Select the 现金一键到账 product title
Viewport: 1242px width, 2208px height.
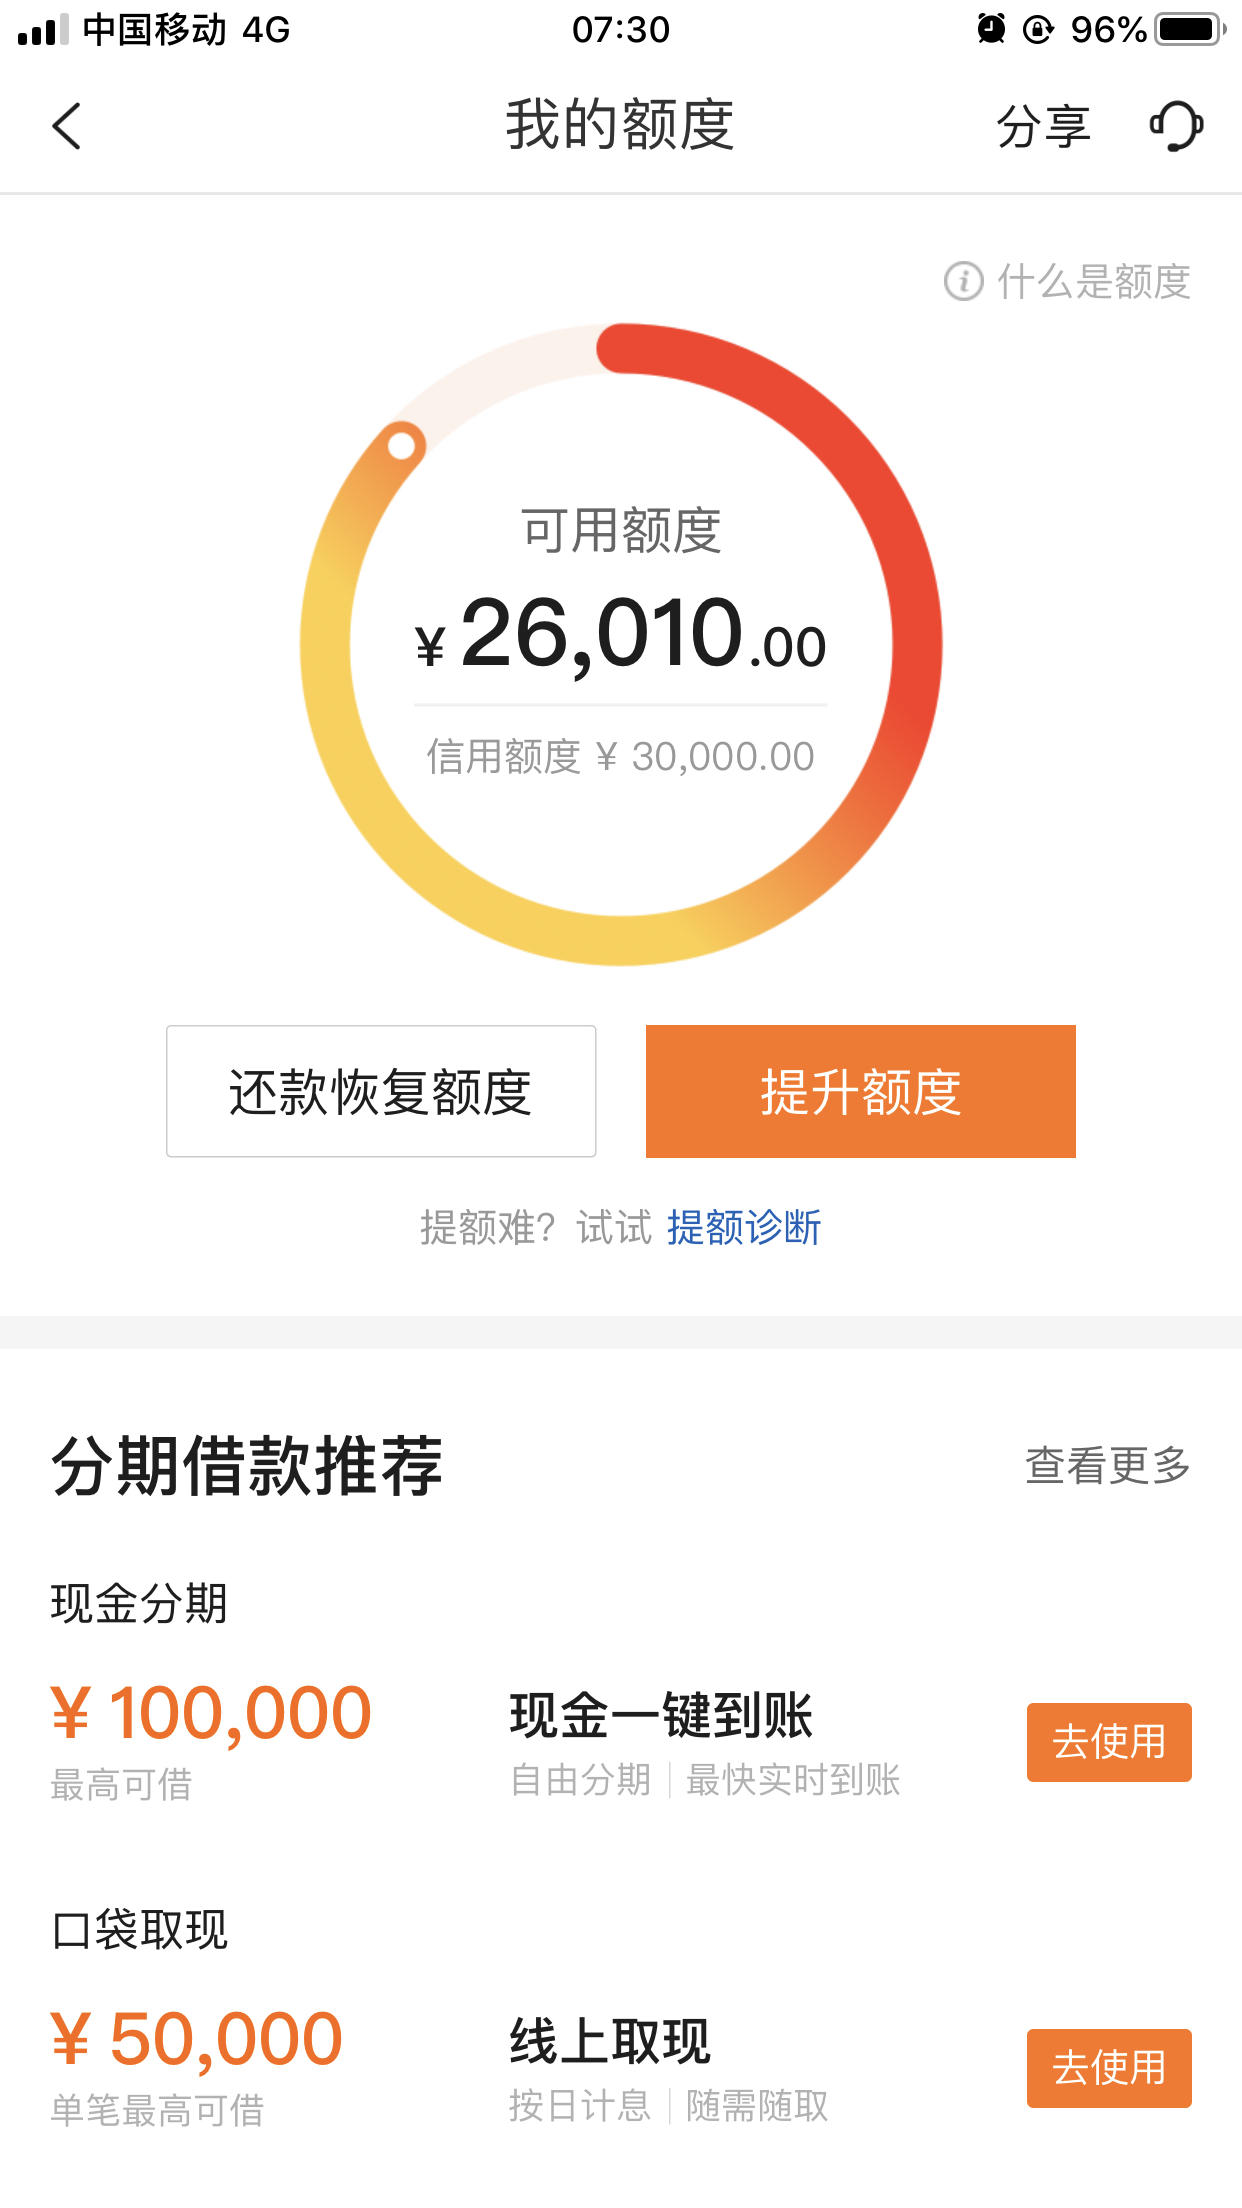click(x=661, y=1716)
